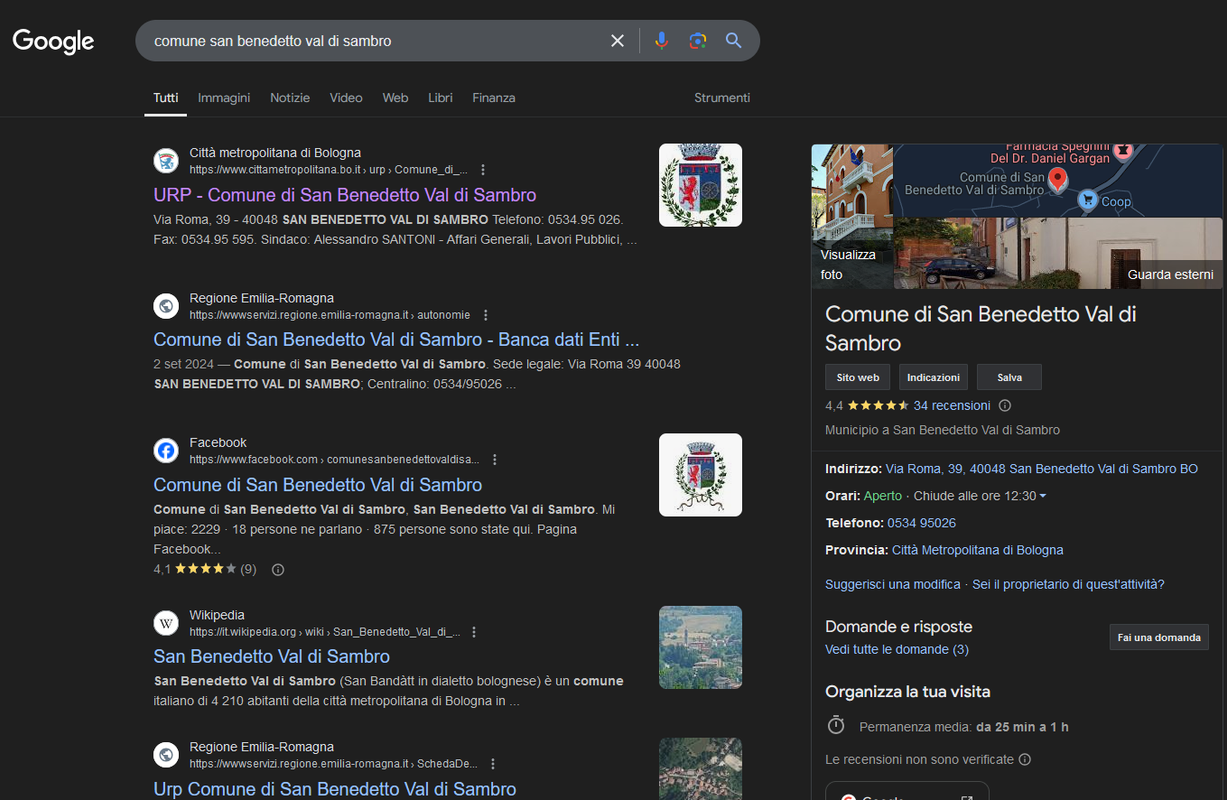The width and height of the screenshot is (1227, 800).
Task: Open the Strumenti search tools
Action: [x=722, y=98]
